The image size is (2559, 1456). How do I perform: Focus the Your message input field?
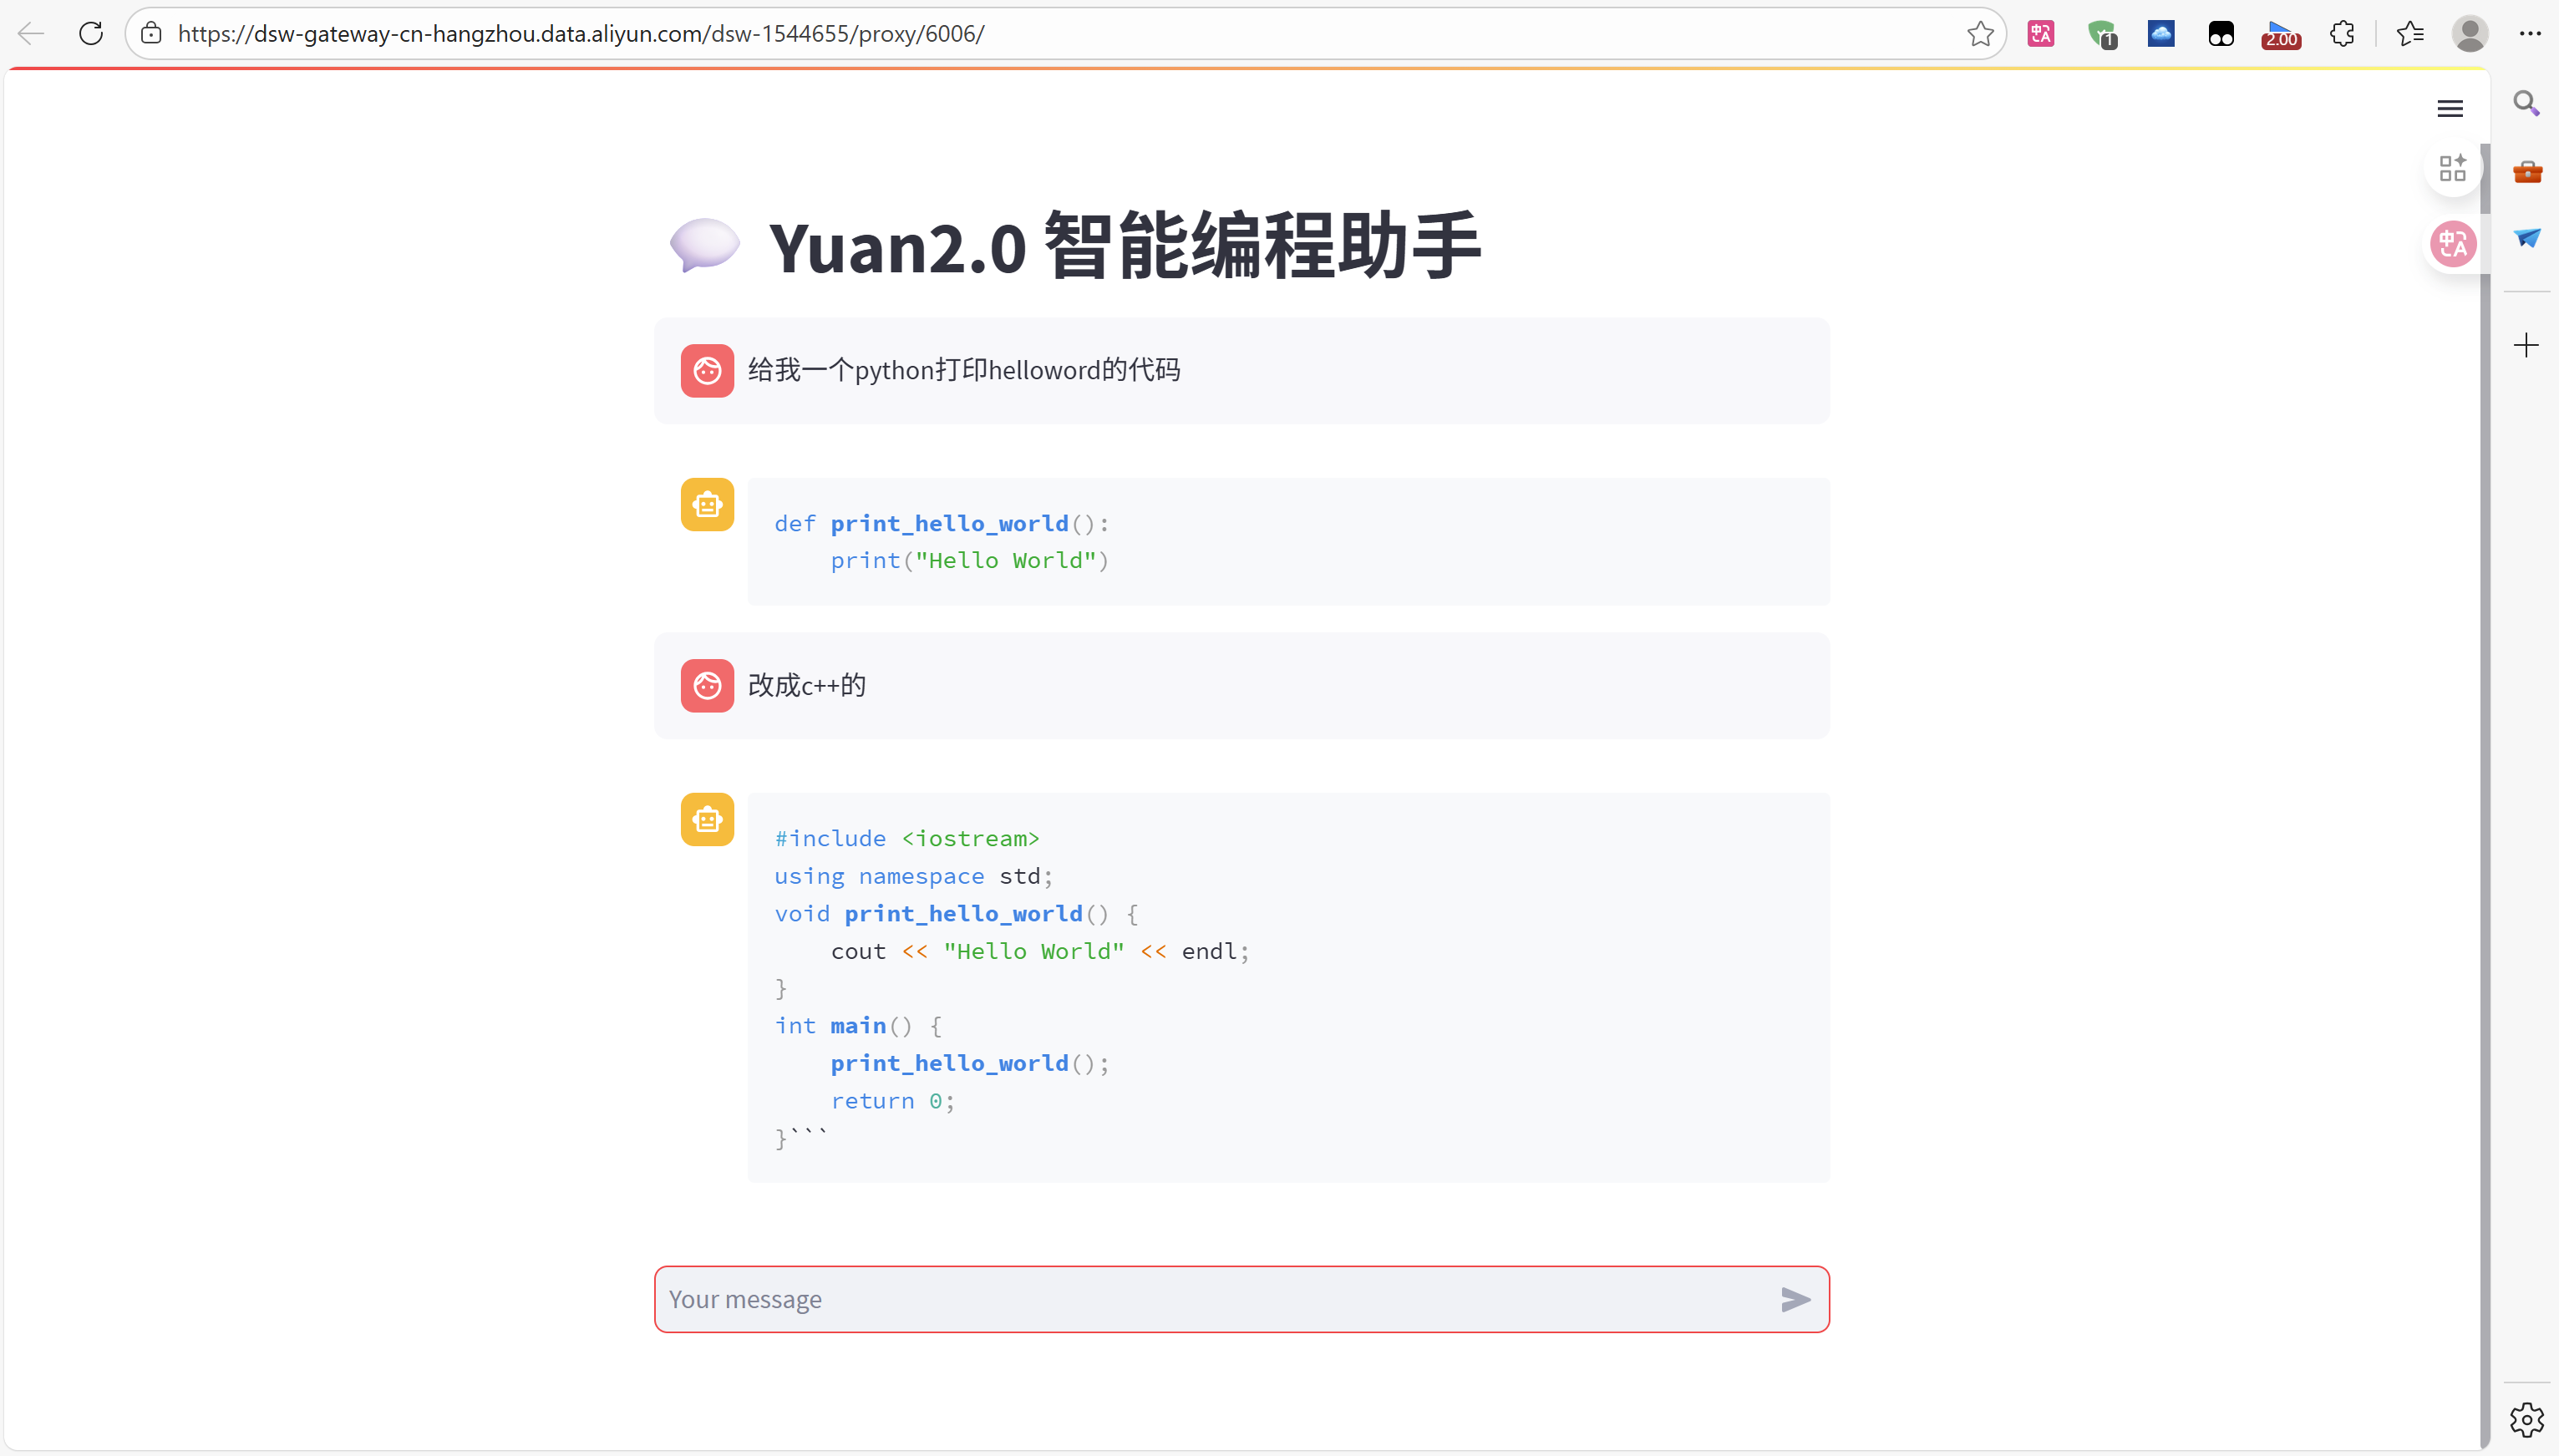(1200, 1299)
